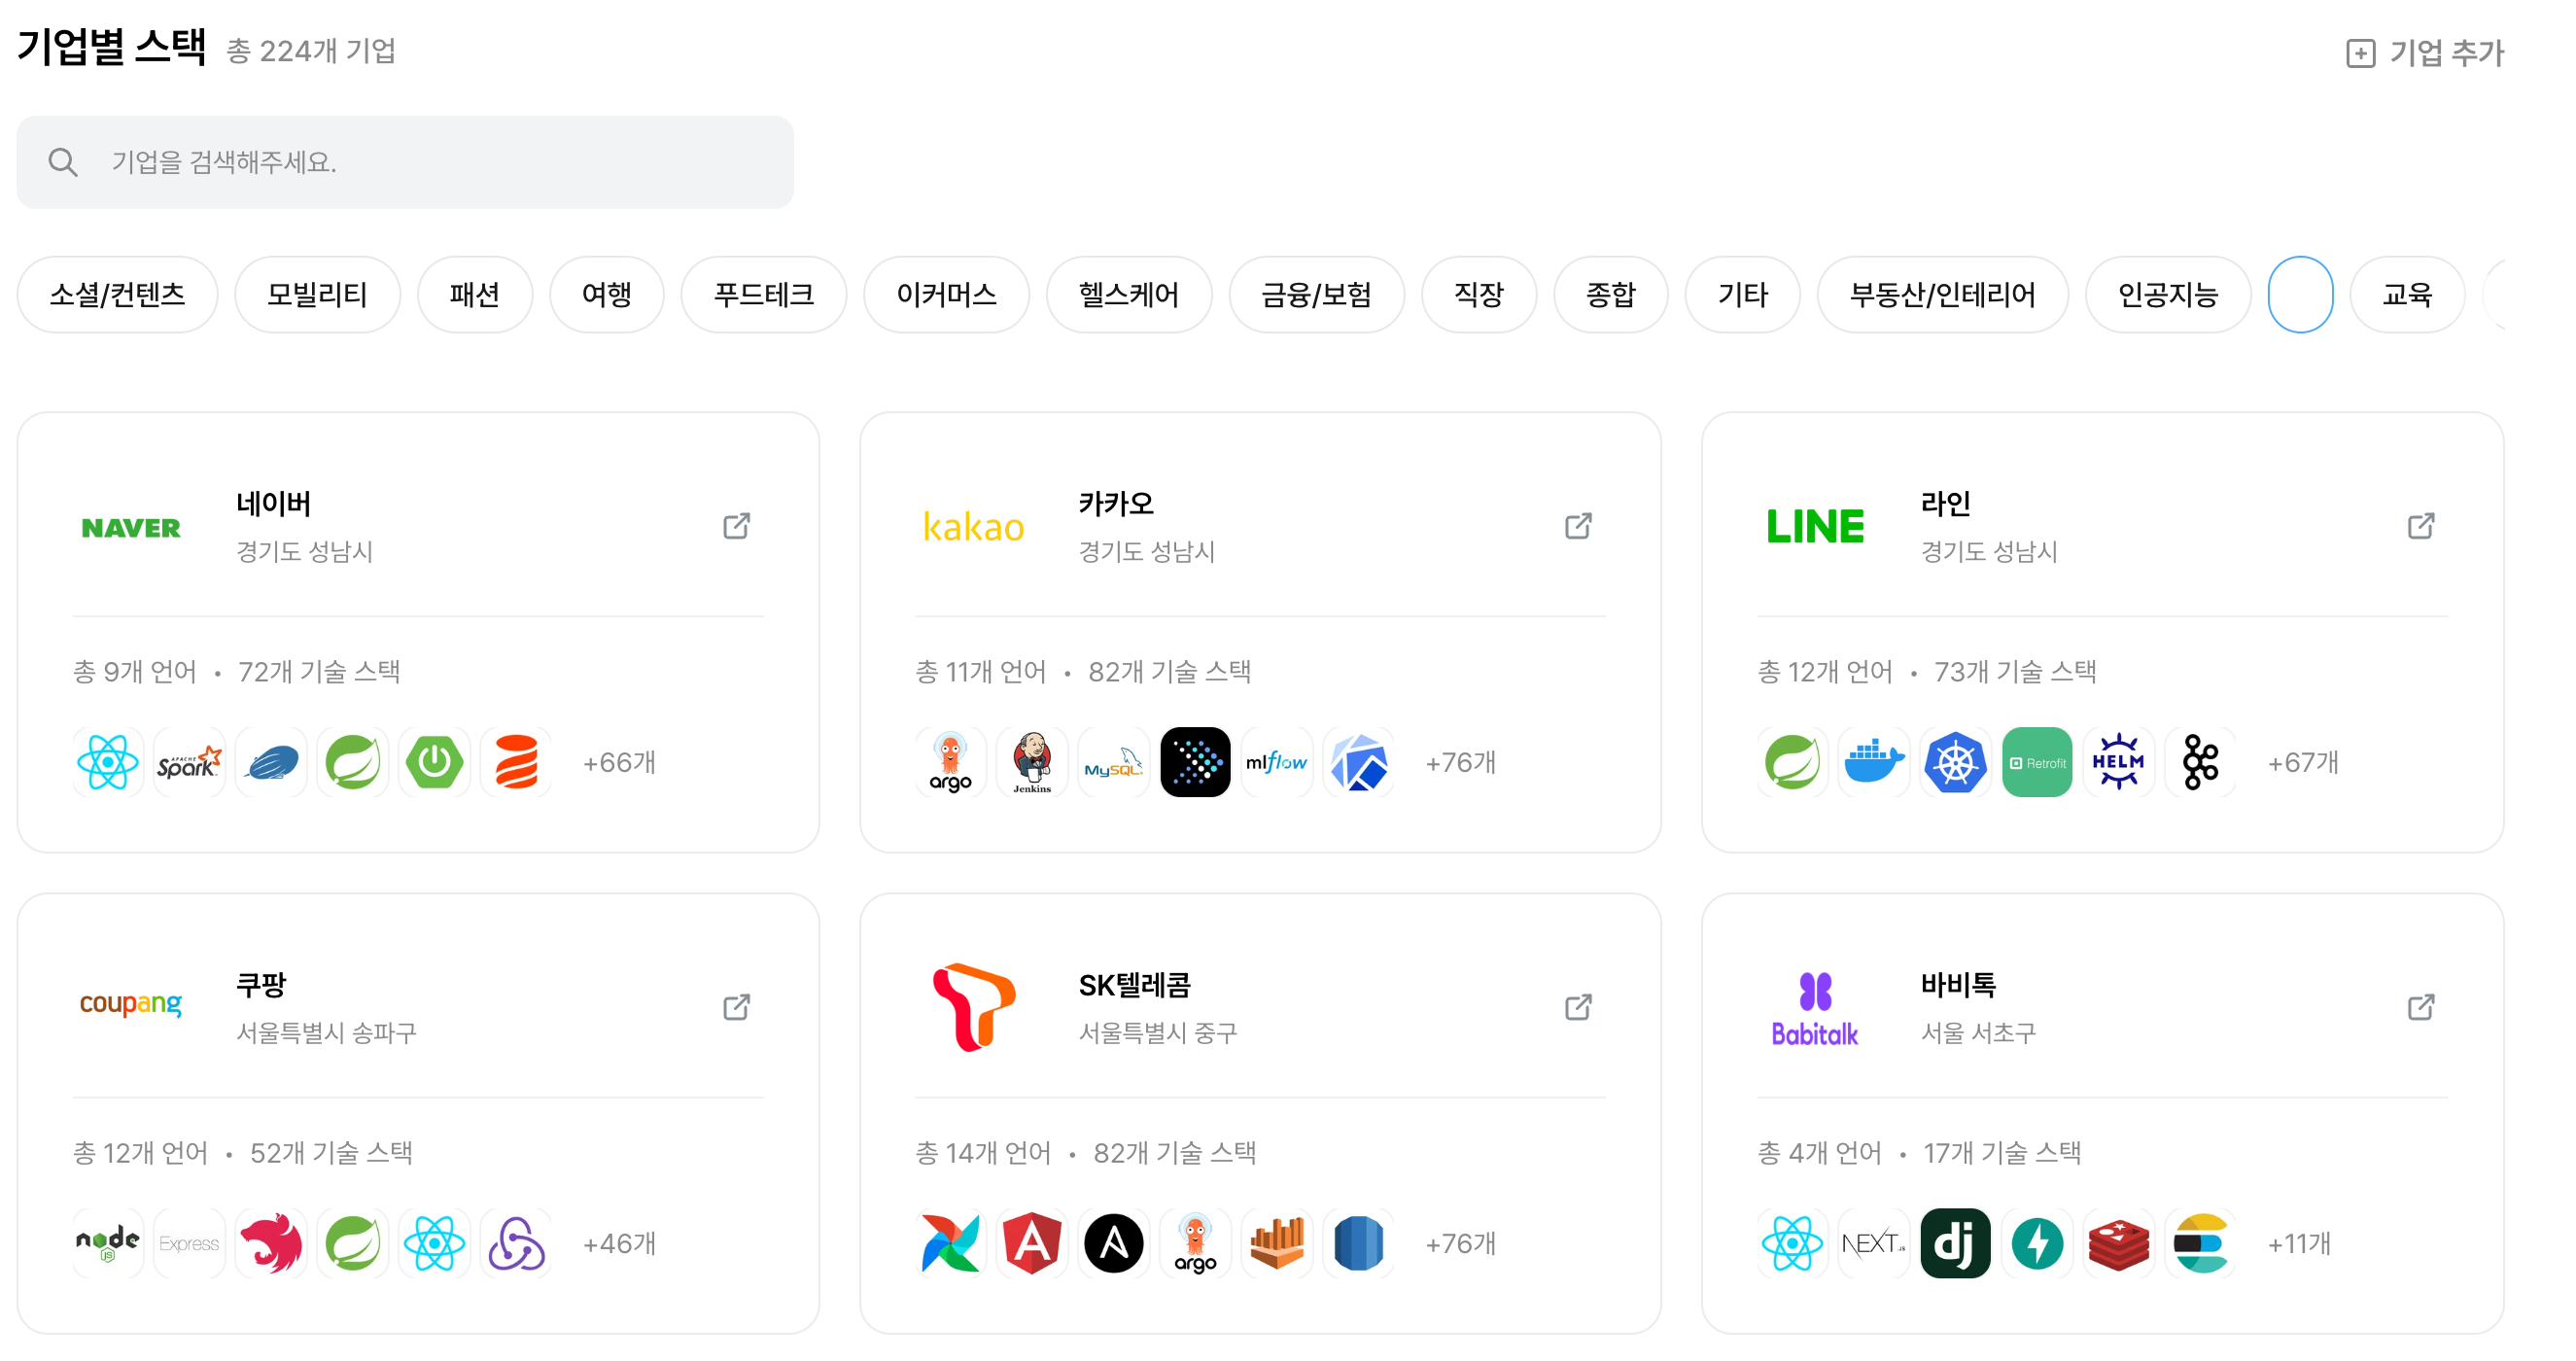
Task: Click the React icon in Naver card
Action: 108,762
